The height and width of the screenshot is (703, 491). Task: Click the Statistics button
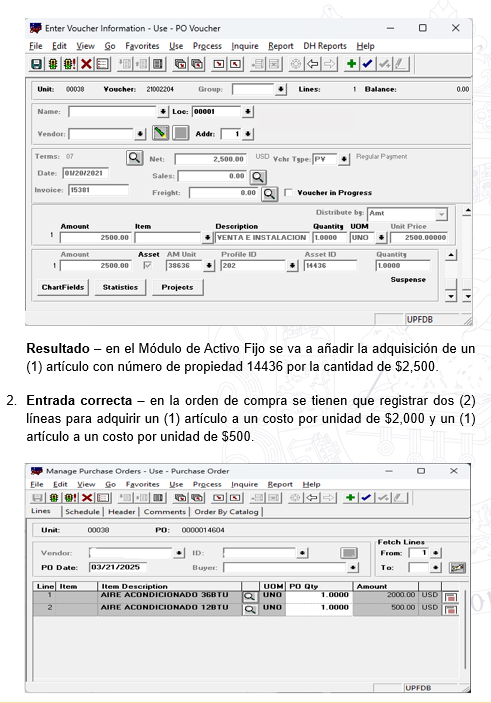pyautogui.click(x=120, y=287)
